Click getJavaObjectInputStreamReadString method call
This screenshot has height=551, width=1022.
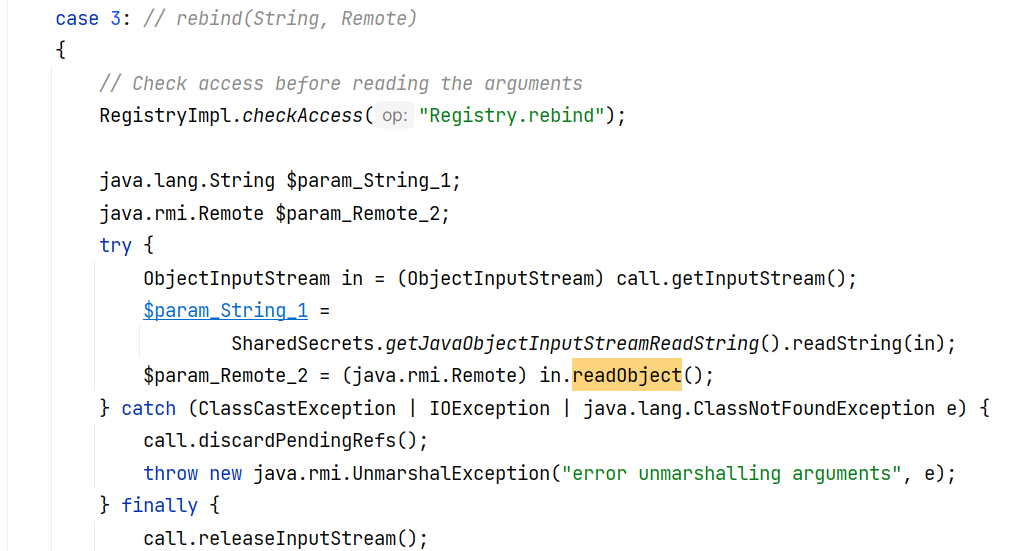(x=570, y=344)
